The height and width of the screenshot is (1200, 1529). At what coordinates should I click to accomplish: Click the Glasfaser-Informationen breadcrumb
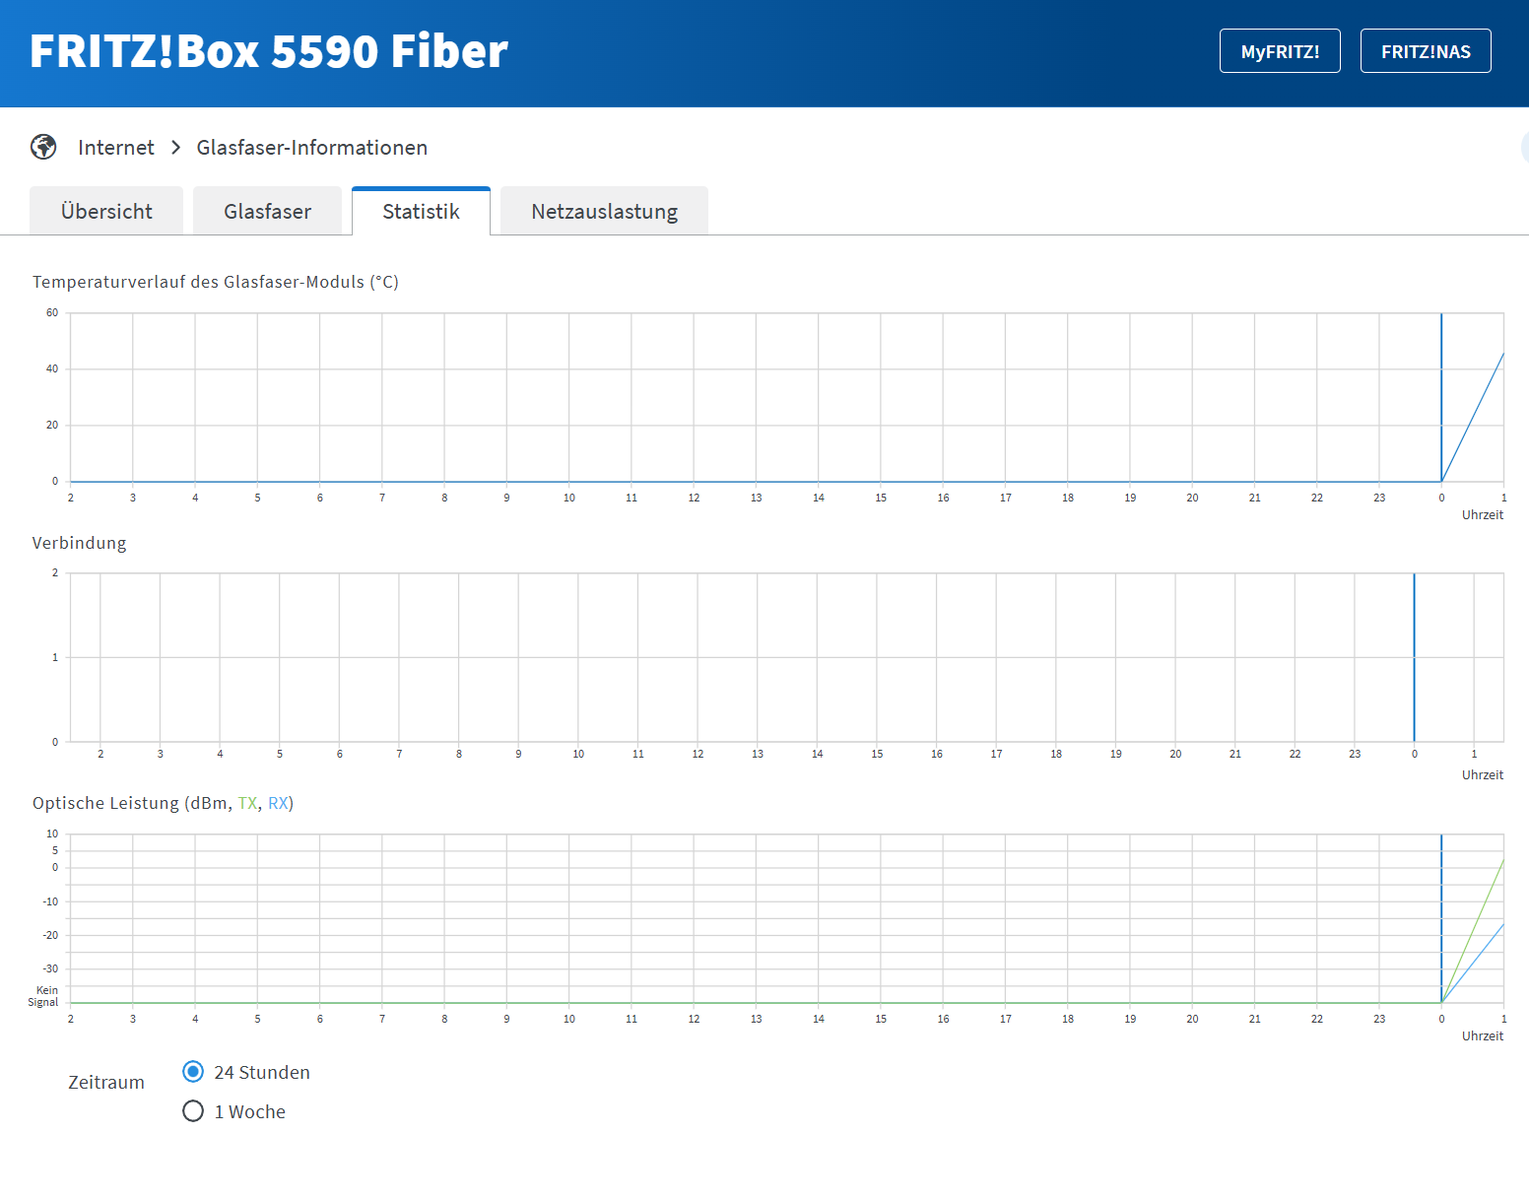(x=312, y=147)
